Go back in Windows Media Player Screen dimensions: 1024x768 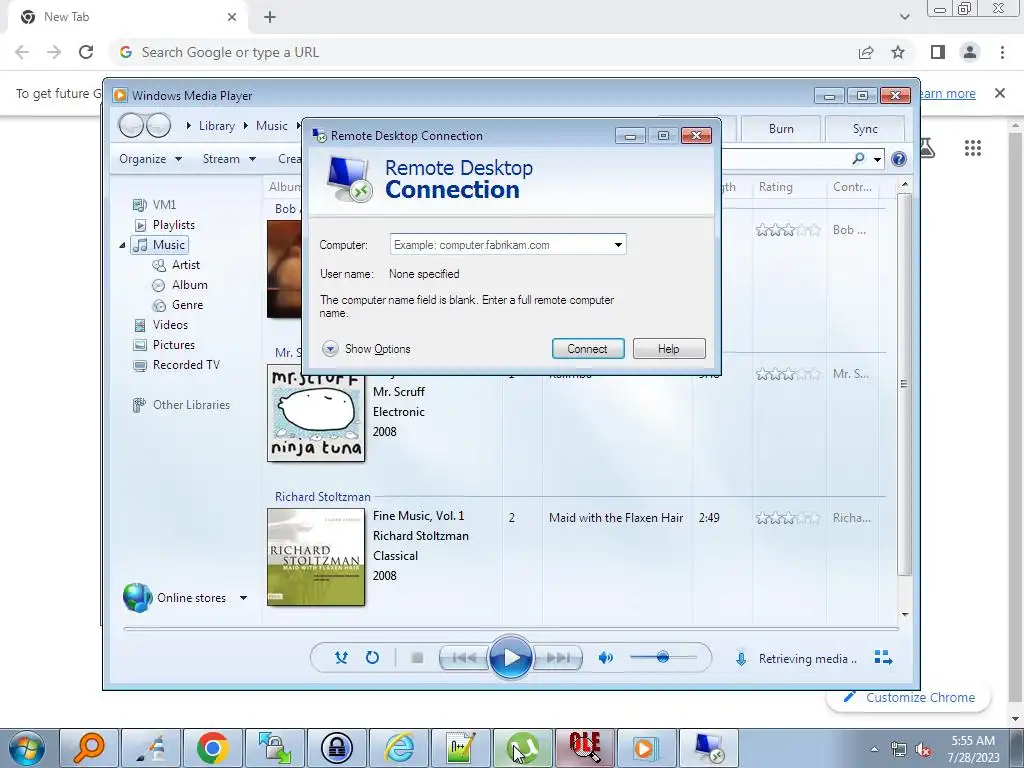click(131, 125)
